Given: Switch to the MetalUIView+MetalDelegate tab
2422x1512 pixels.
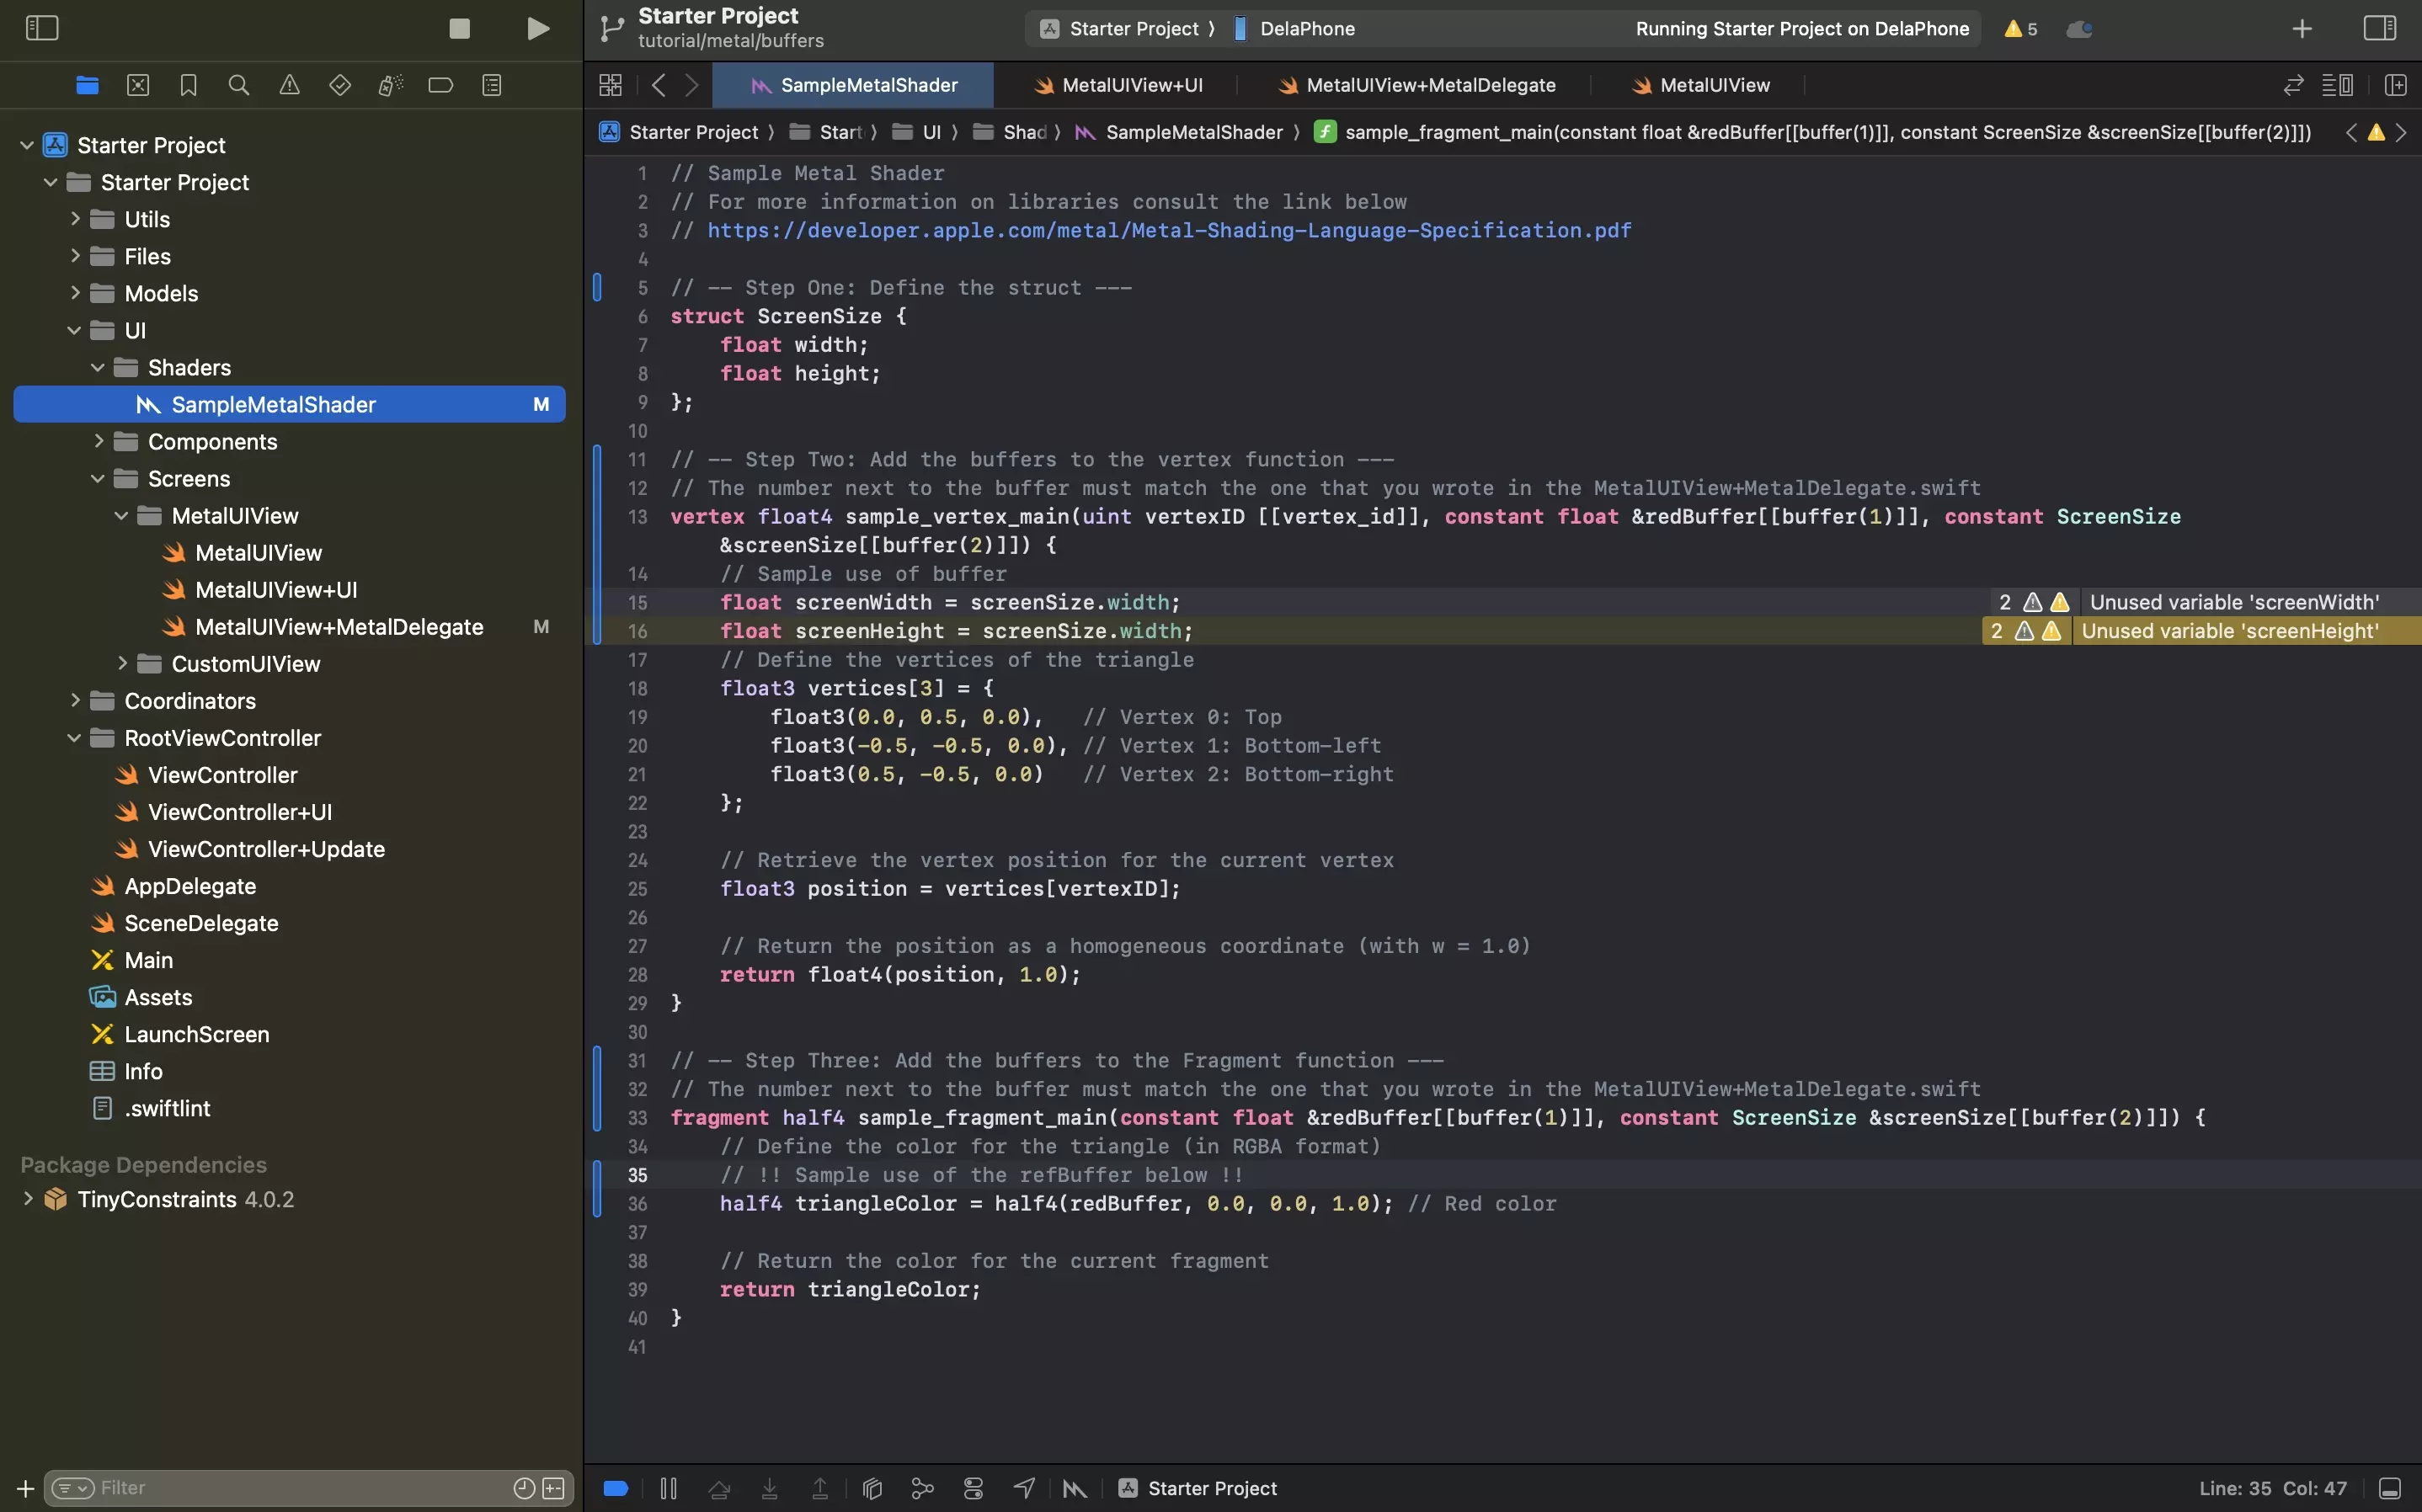Looking at the screenshot, I should click(1417, 85).
